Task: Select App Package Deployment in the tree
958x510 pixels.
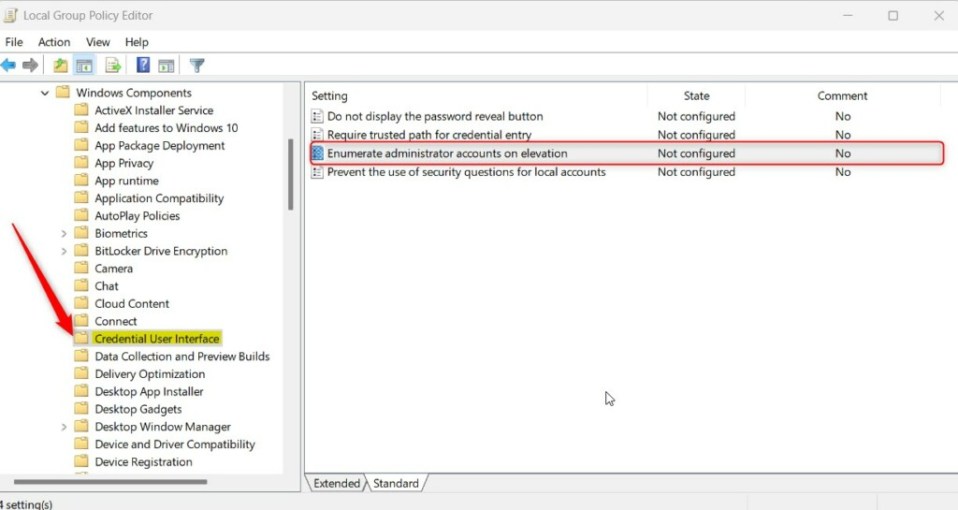Action: pyautogui.click(x=159, y=145)
